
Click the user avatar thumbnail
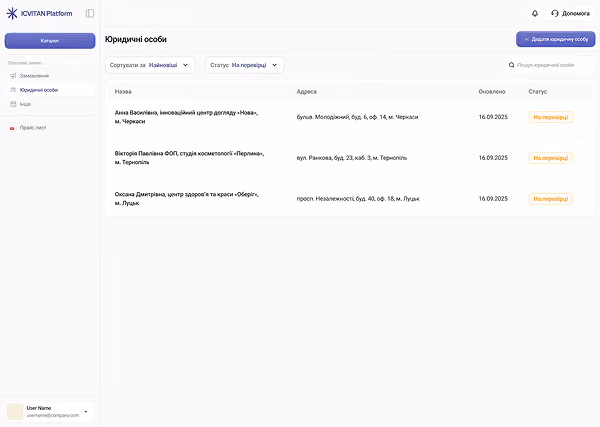(x=15, y=412)
